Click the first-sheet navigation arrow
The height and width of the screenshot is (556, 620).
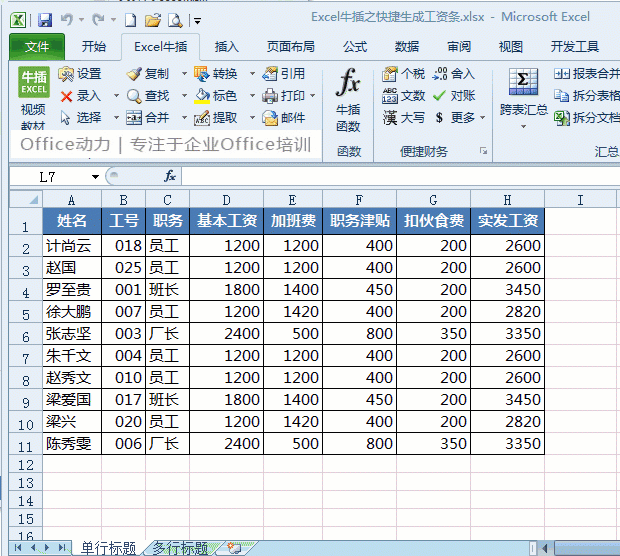click(x=18, y=548)
